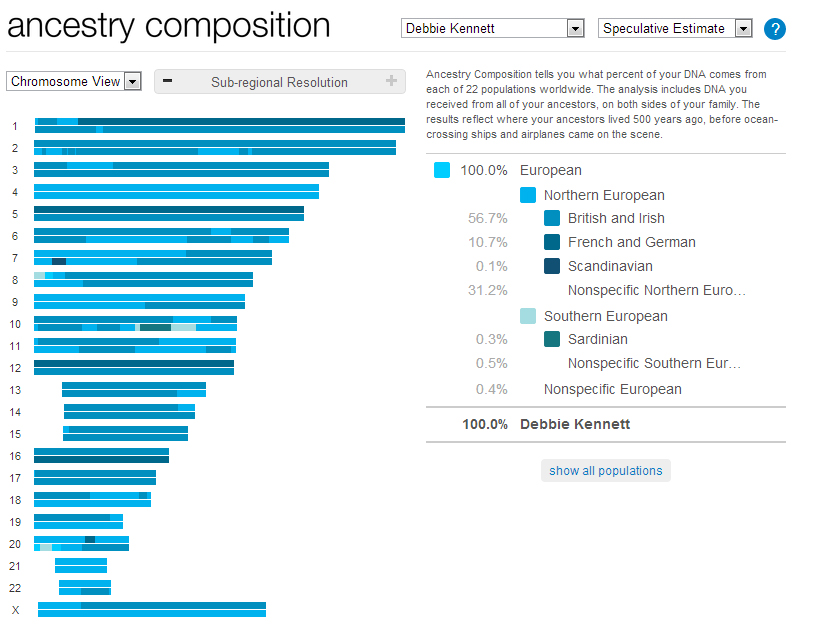Open the Chromosome View dropdown

pos(73,81)
